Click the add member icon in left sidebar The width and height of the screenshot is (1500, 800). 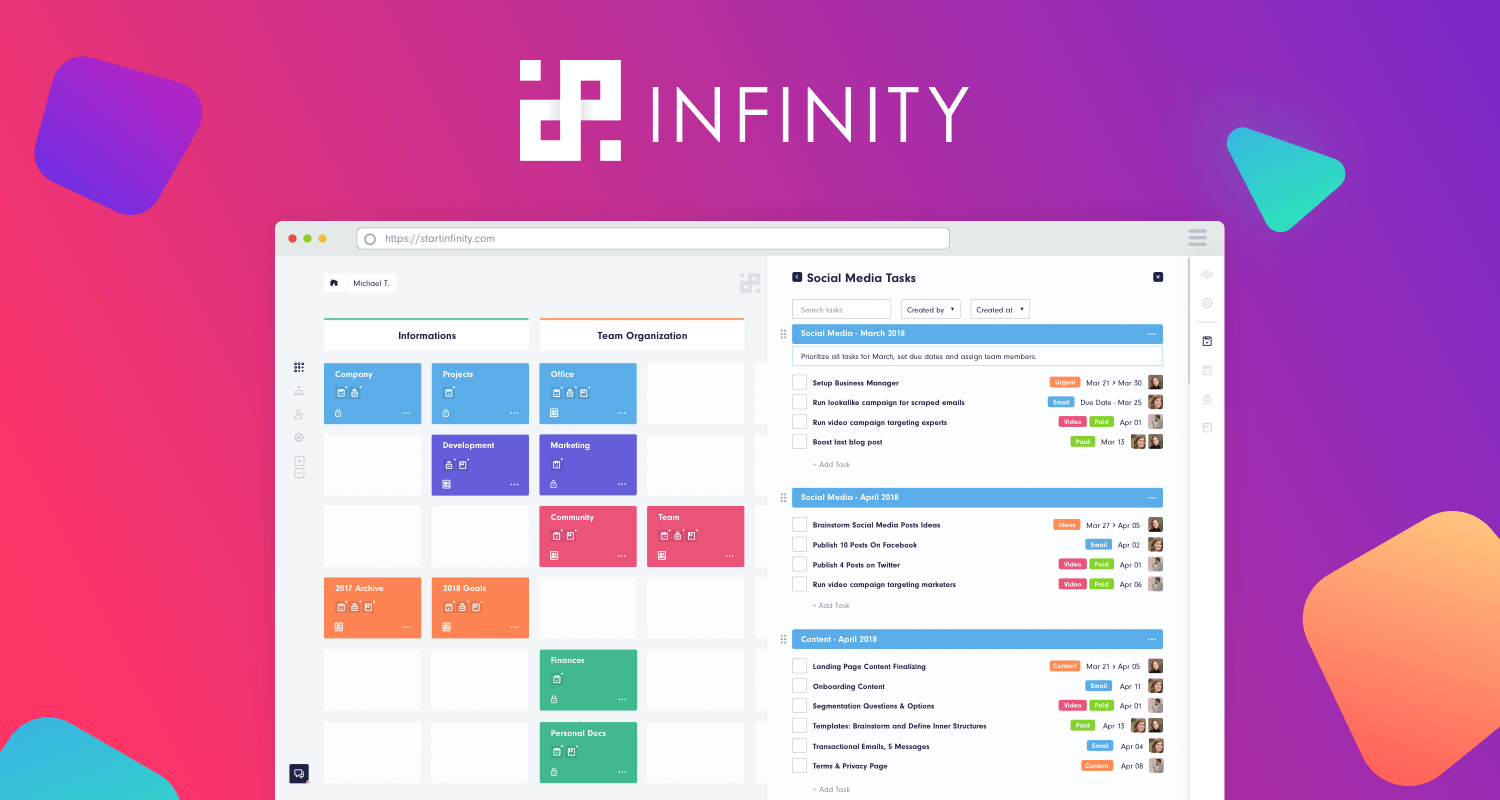click(299, 414)
